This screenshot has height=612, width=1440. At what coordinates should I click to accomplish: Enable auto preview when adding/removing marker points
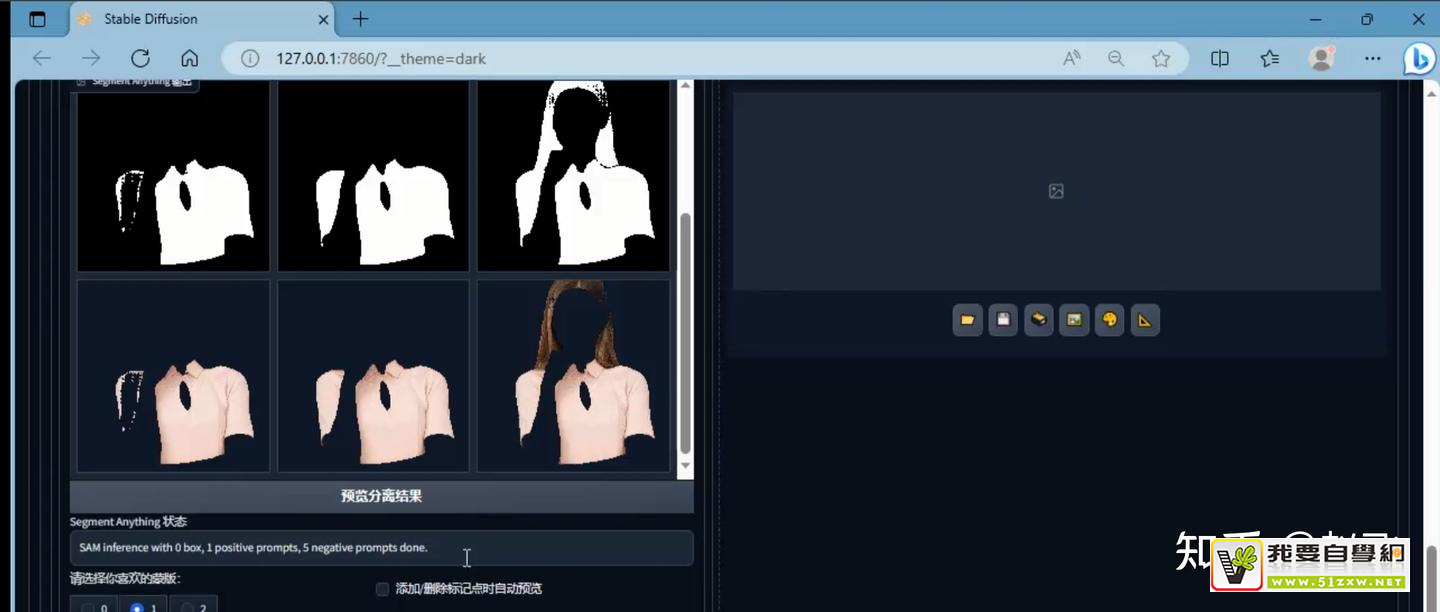(382, 589)
